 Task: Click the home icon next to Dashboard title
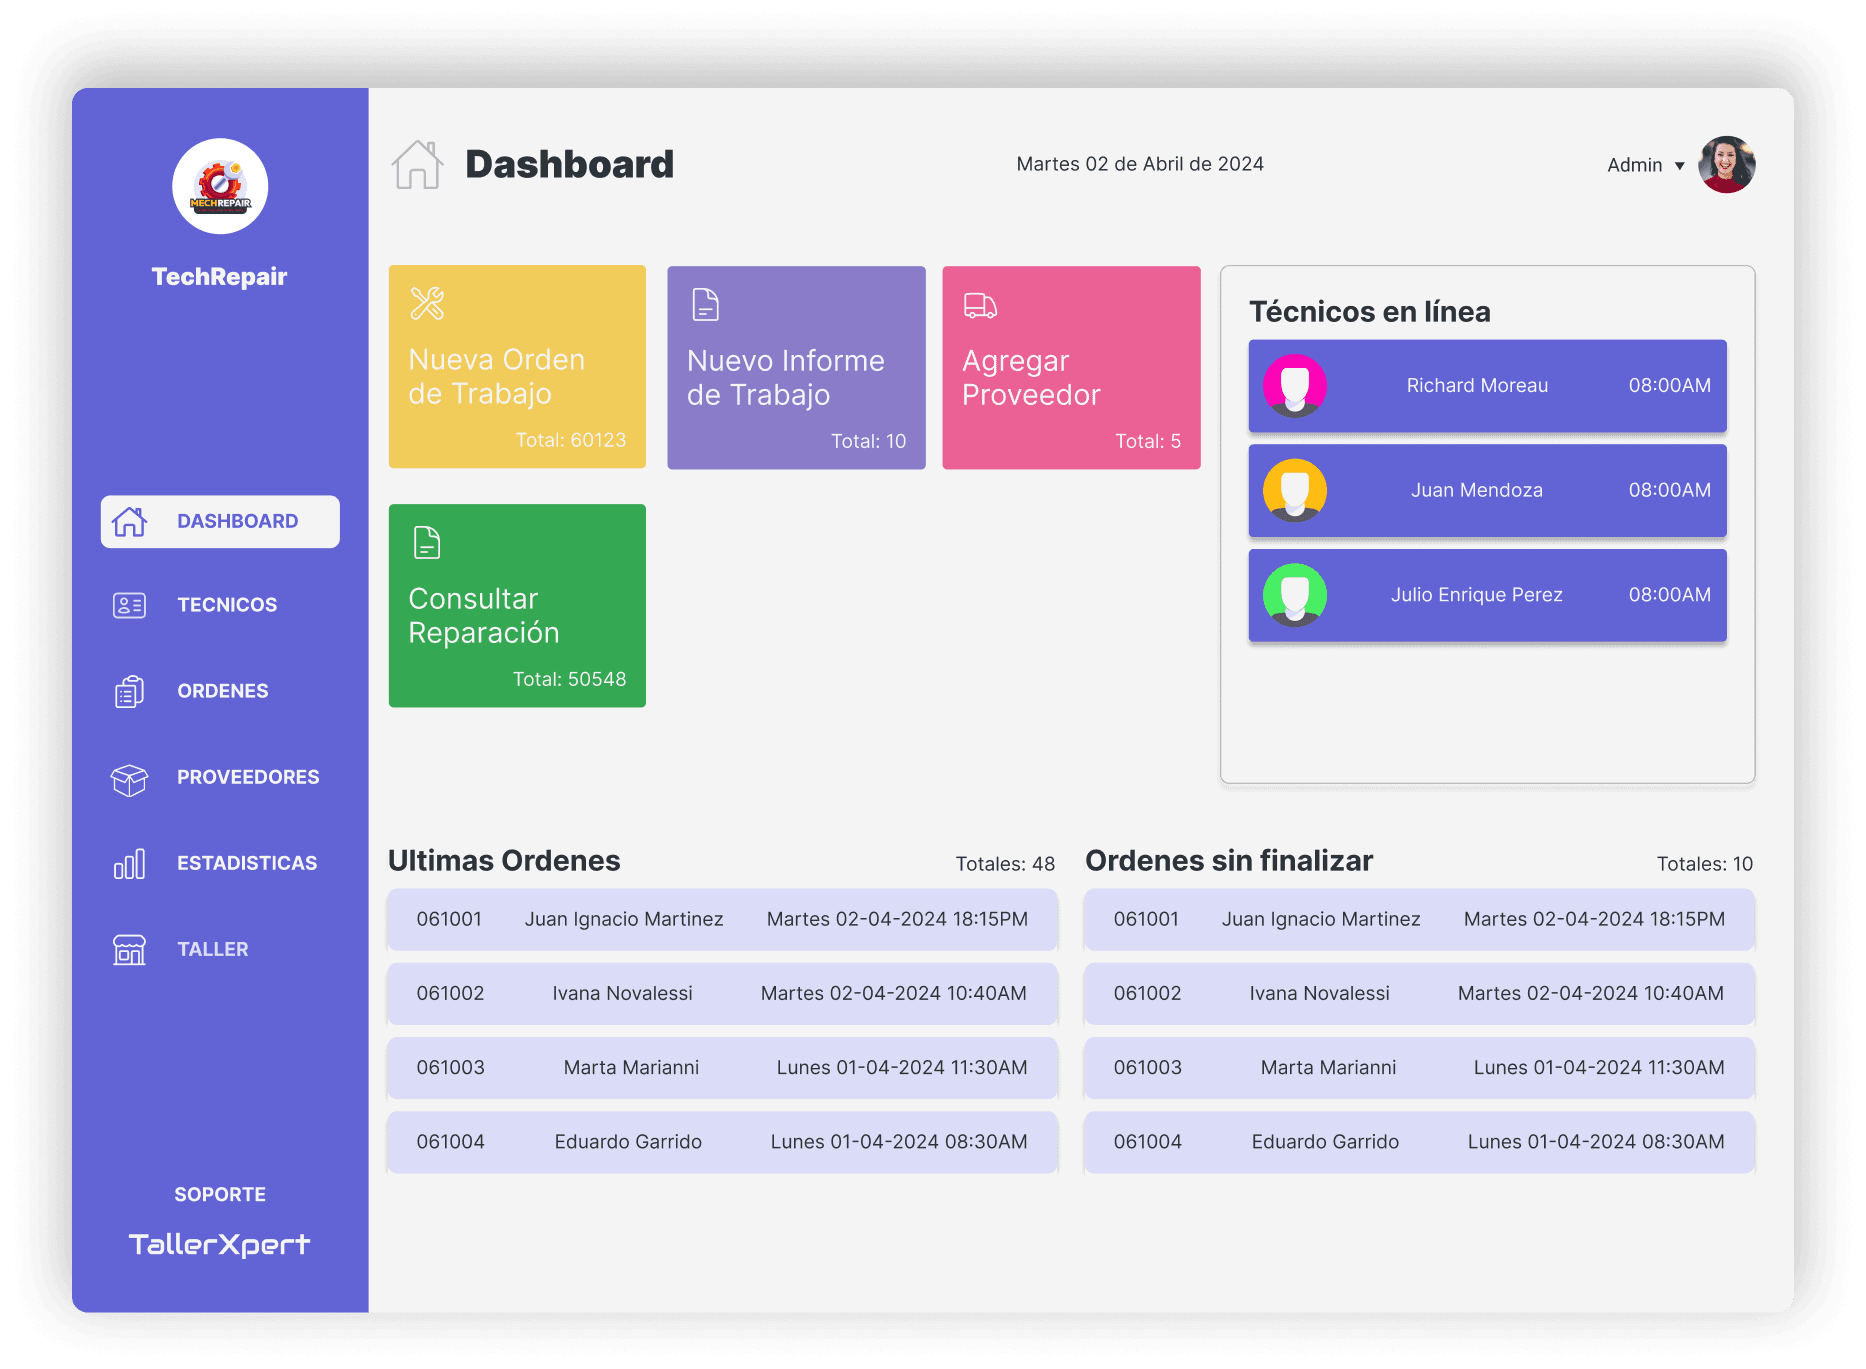point(418,164)
